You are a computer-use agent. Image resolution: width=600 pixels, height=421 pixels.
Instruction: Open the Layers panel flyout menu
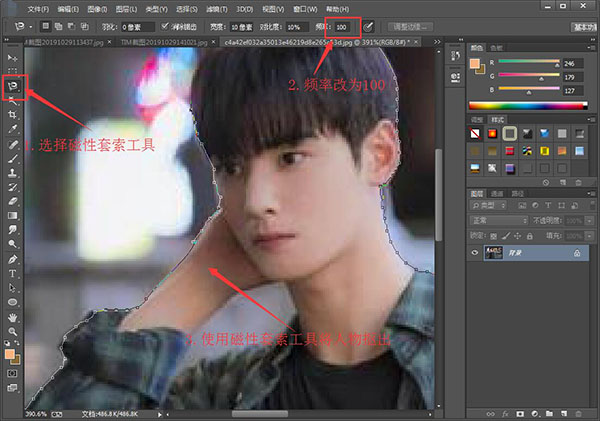(x=591, y=194)
